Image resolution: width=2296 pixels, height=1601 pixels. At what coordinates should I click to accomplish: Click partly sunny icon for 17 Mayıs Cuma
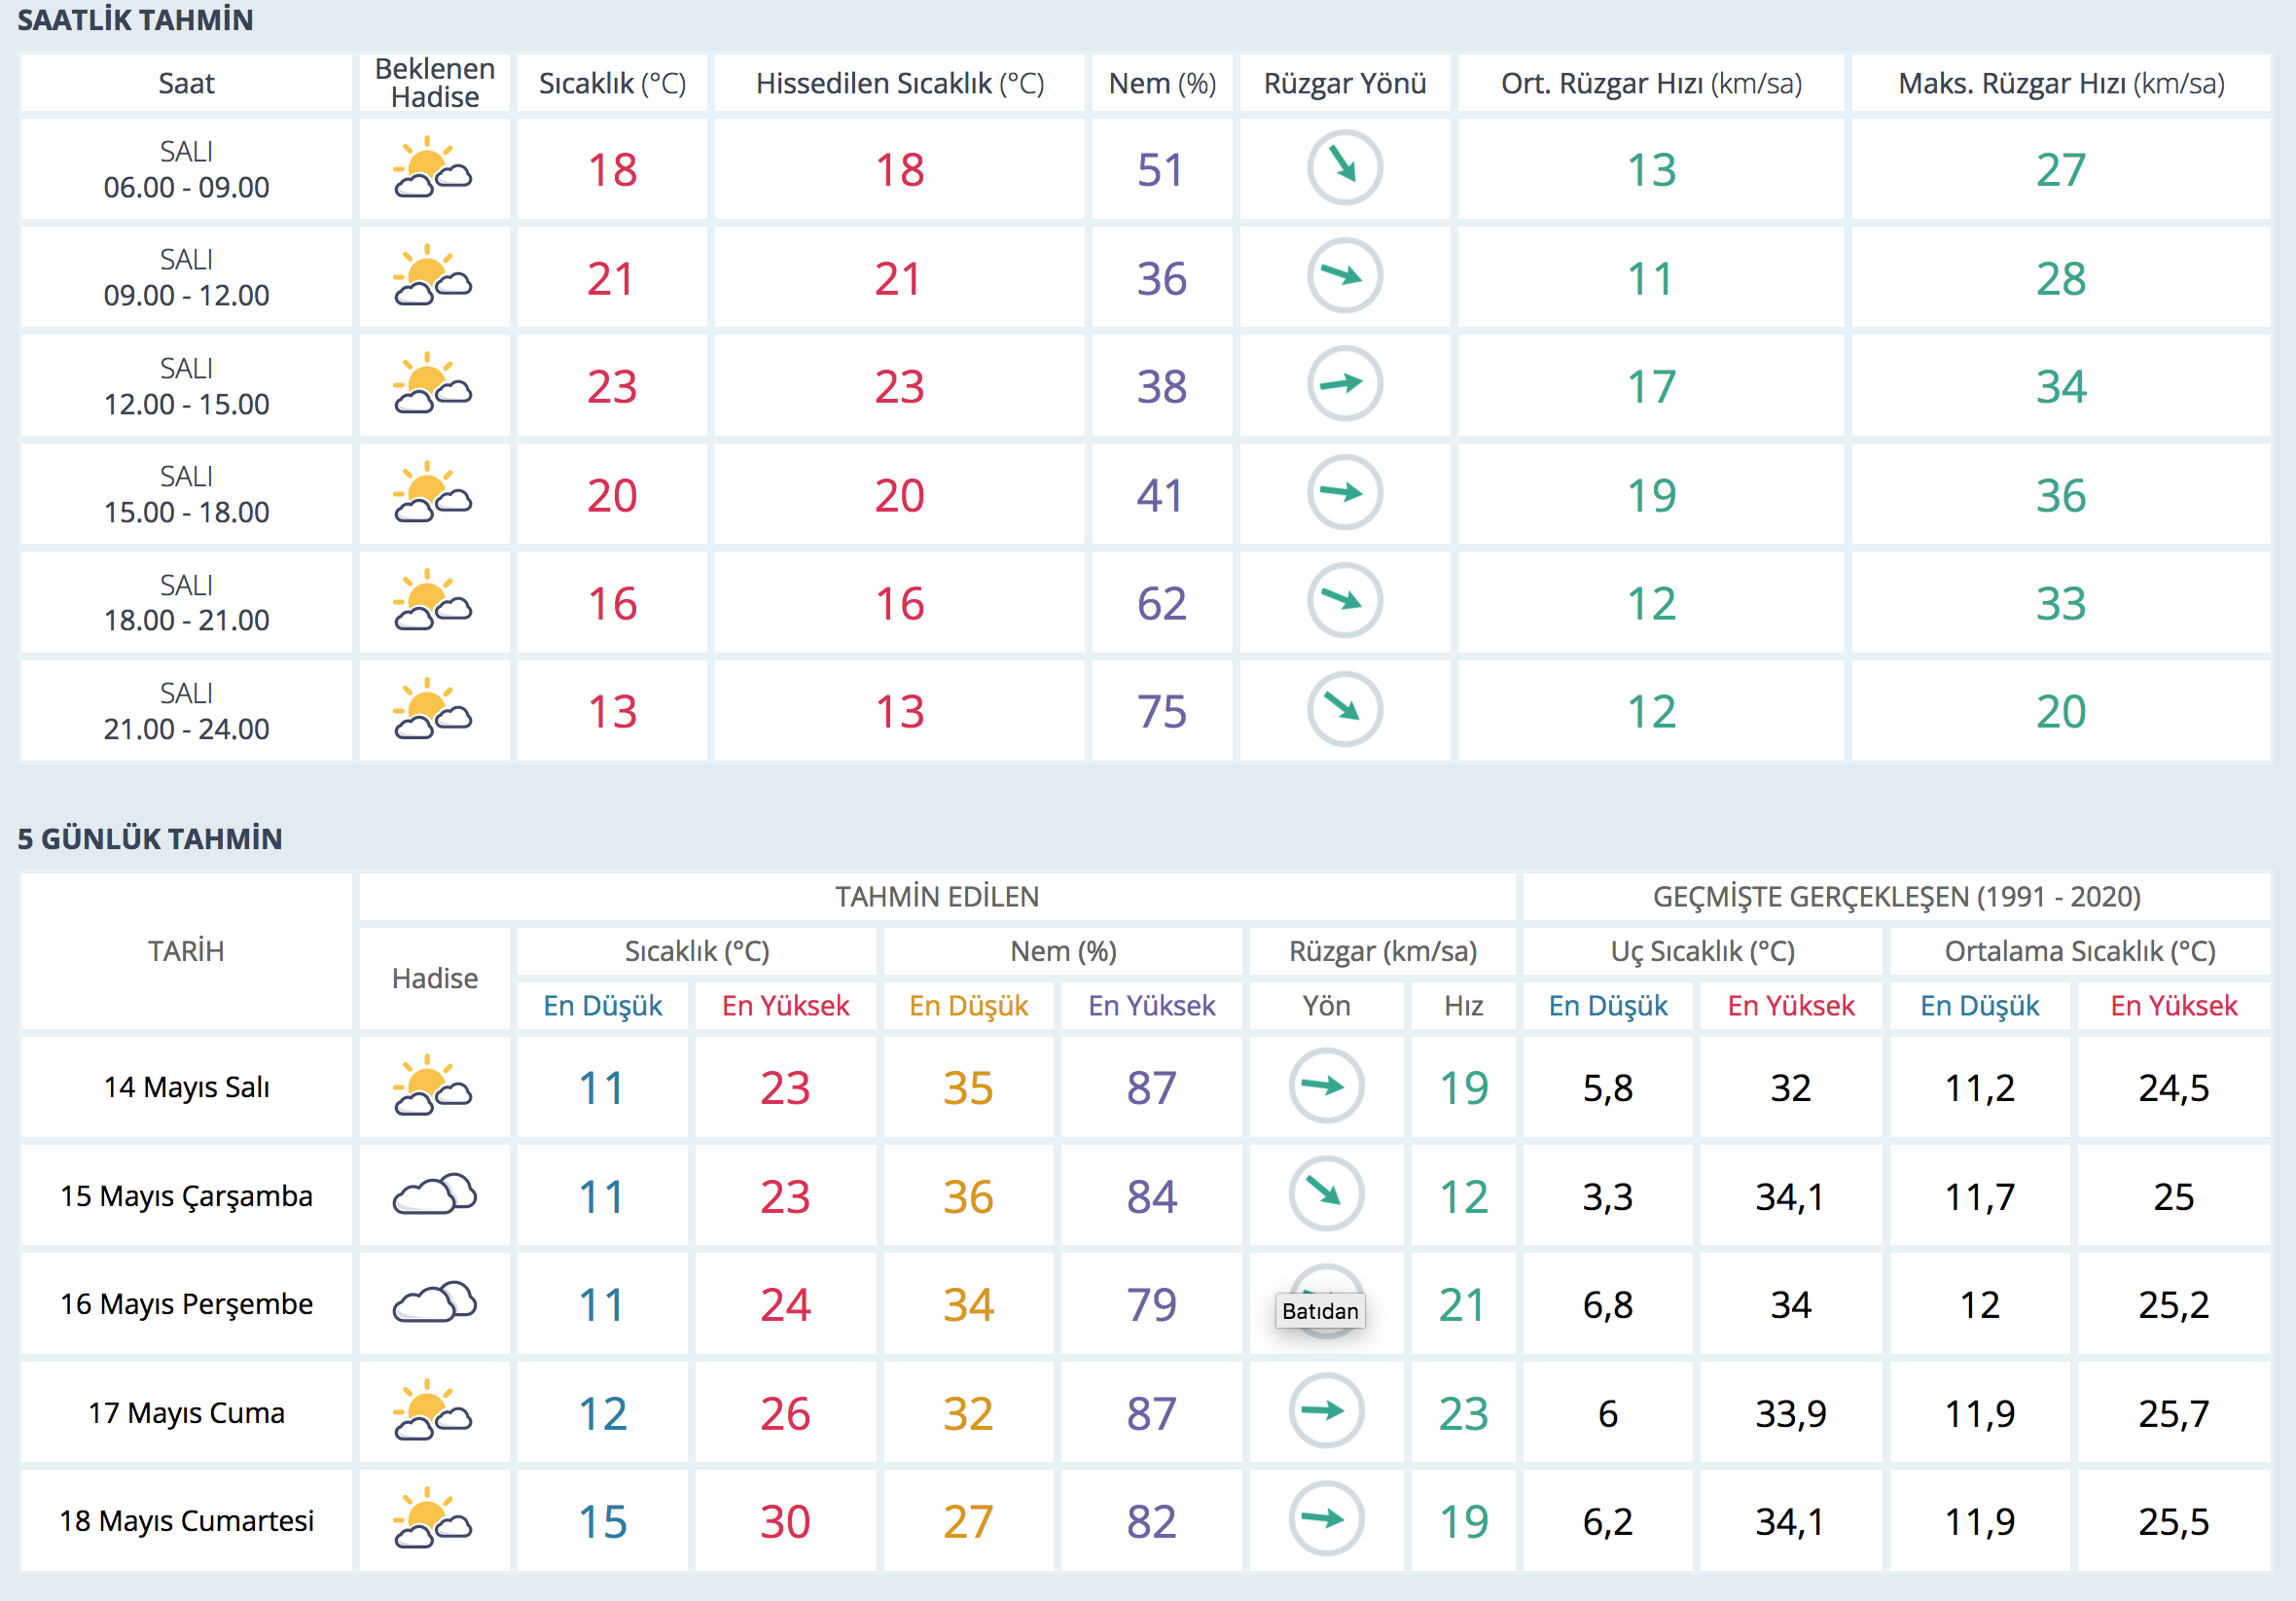[x=432, y=1411]
